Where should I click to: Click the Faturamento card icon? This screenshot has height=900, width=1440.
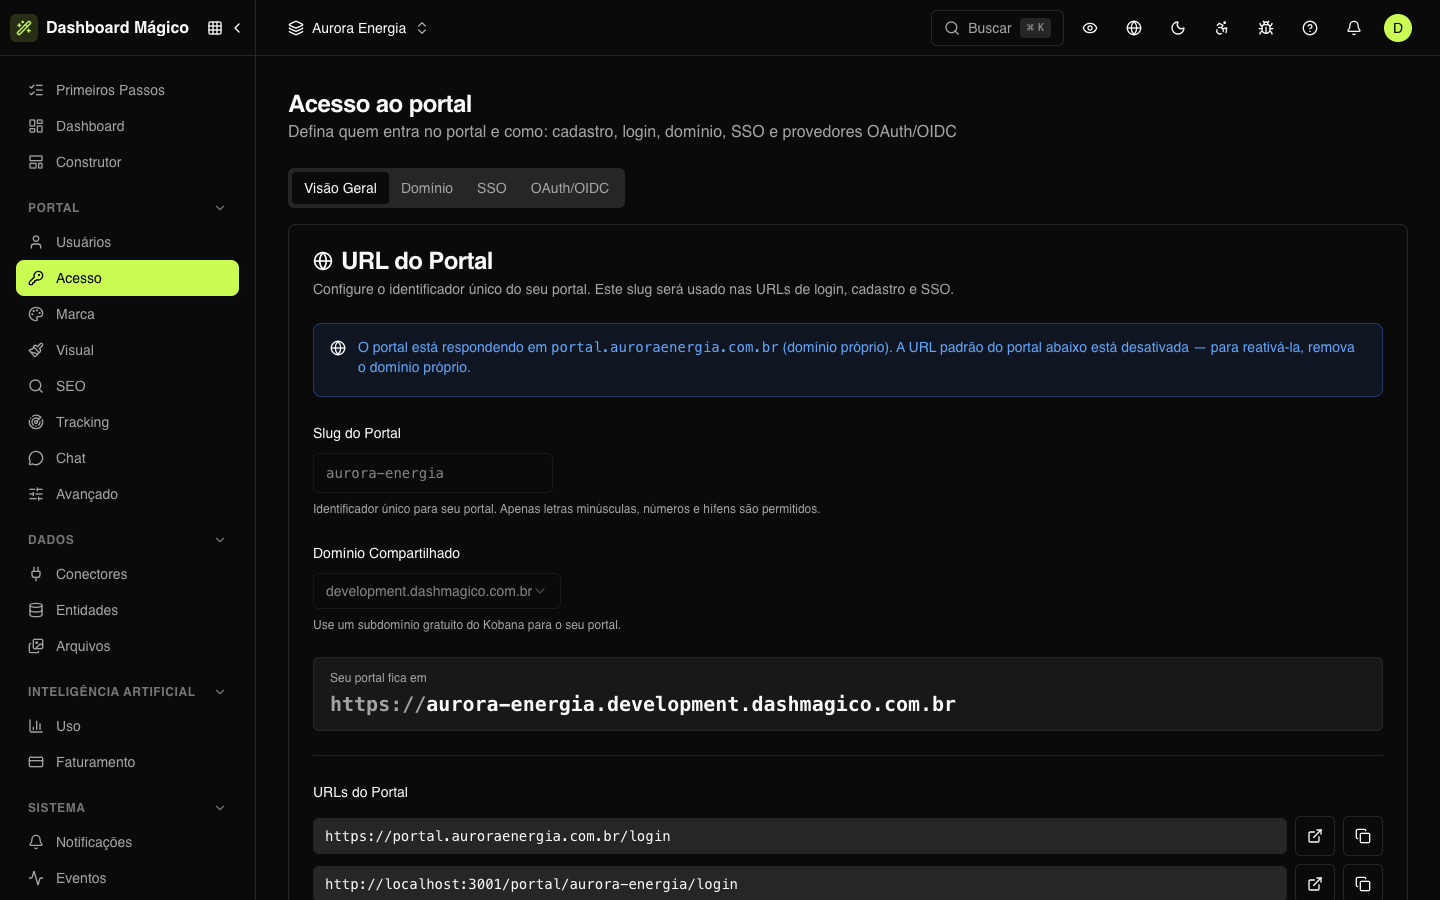point(36,762)
